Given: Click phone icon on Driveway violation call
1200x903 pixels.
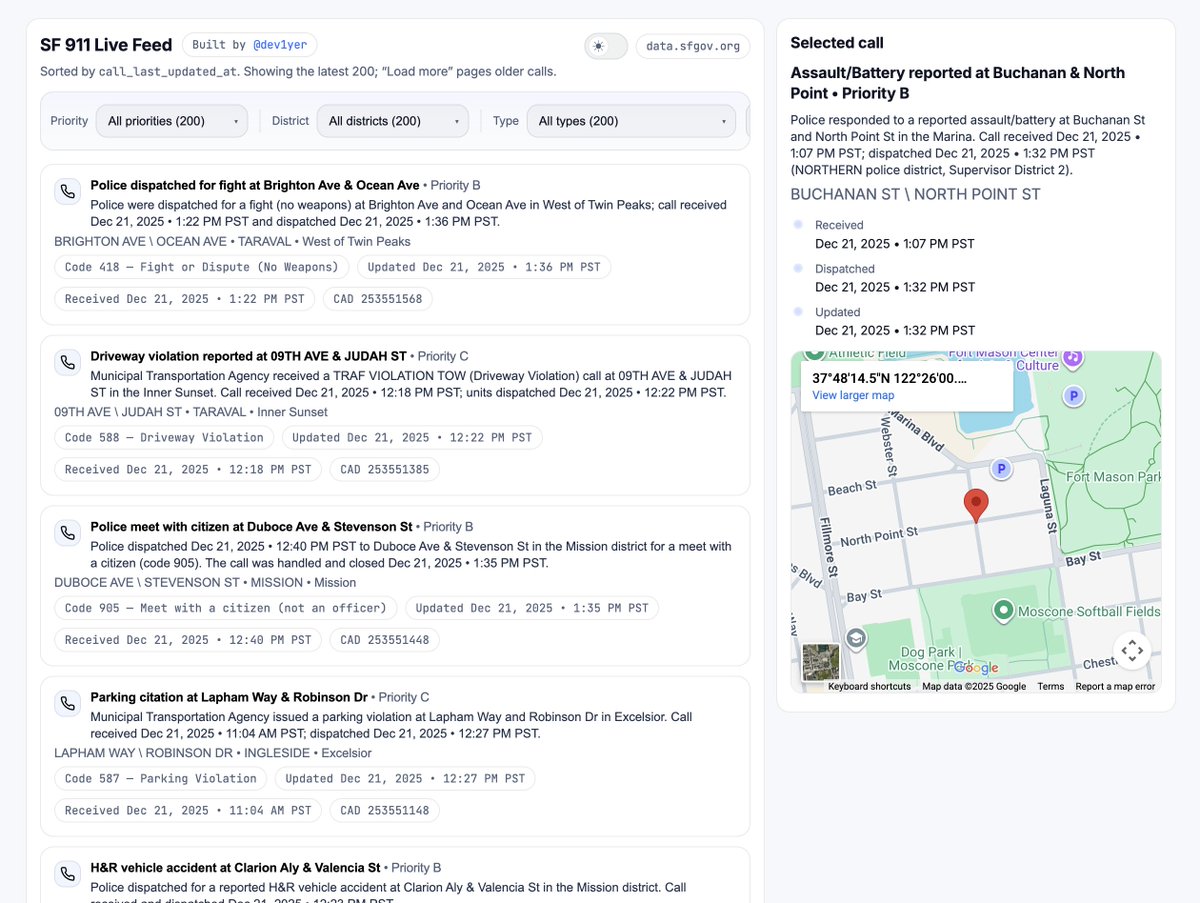Looking at the screenshot, I should pos(67,362).
